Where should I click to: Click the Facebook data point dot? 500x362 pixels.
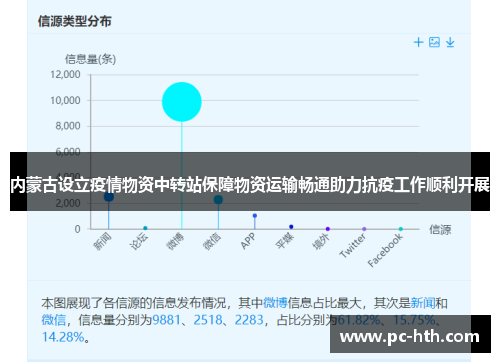point(401,229)
